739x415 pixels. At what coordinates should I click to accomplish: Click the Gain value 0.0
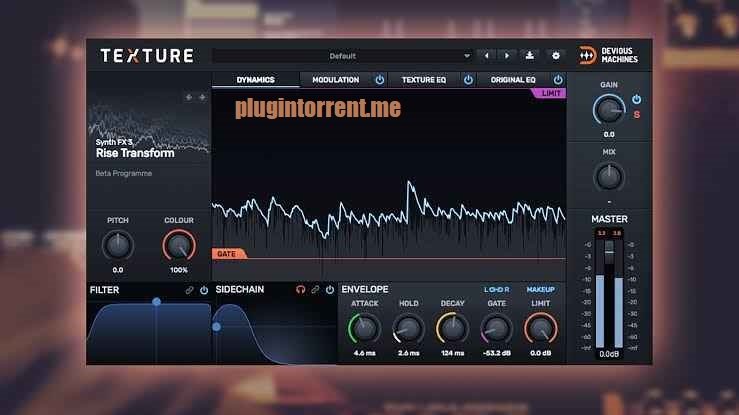[609, 135]
